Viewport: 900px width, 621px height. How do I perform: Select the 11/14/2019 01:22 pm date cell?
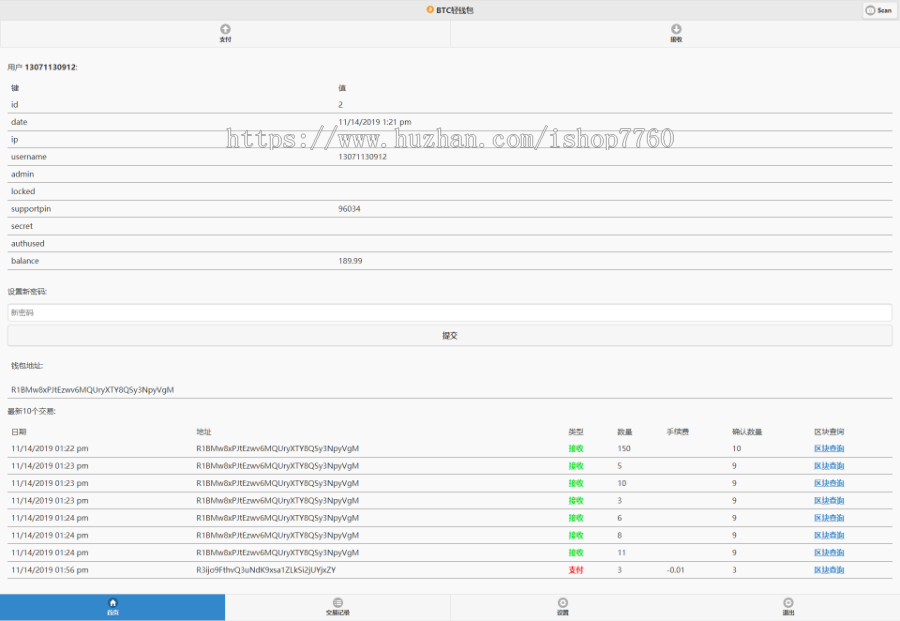point(50,448)
